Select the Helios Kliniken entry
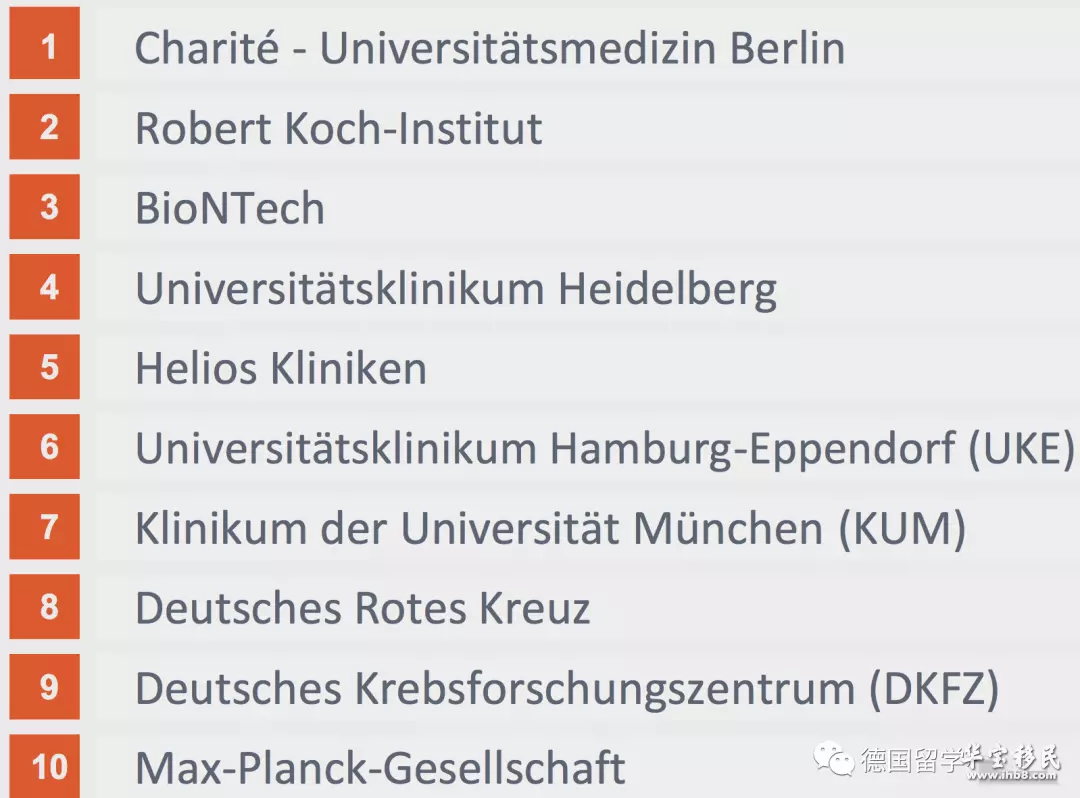 [281, 368]
